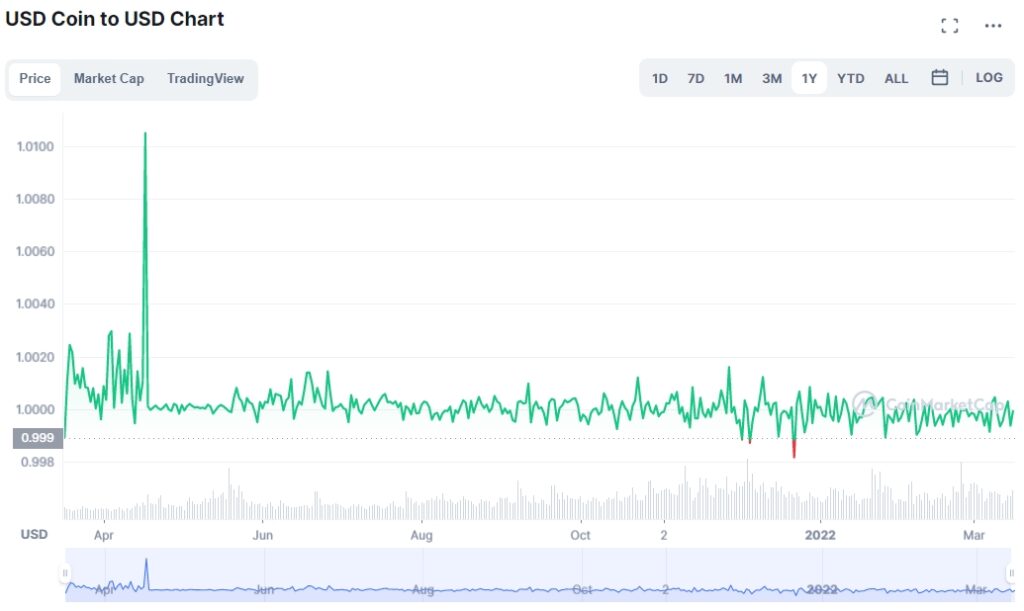Click the 0.998 y-axis label
Screen dimensions: 1024x611
pyautogui.click(x=38, y=462)
